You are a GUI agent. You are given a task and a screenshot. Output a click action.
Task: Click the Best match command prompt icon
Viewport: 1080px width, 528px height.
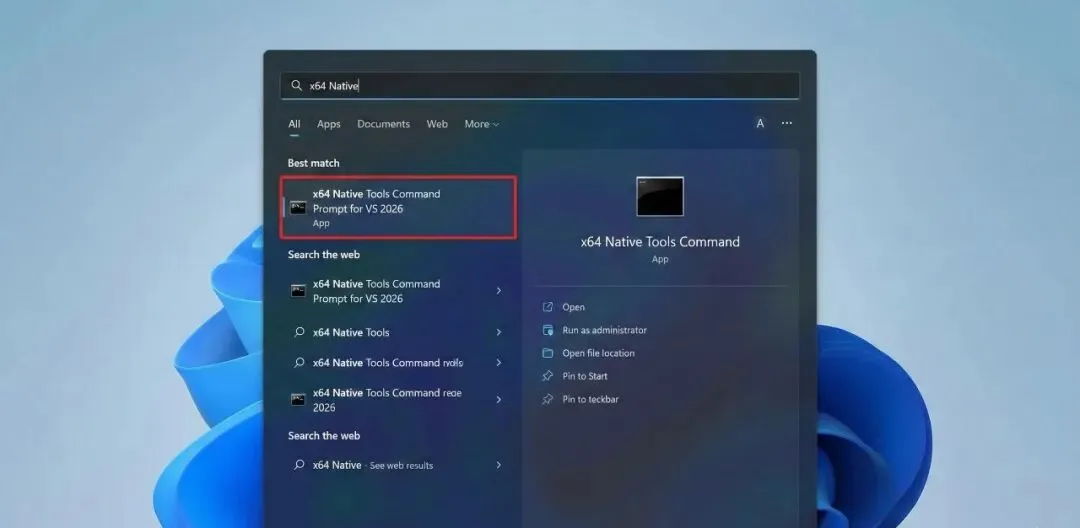click(x=298, y=207)
